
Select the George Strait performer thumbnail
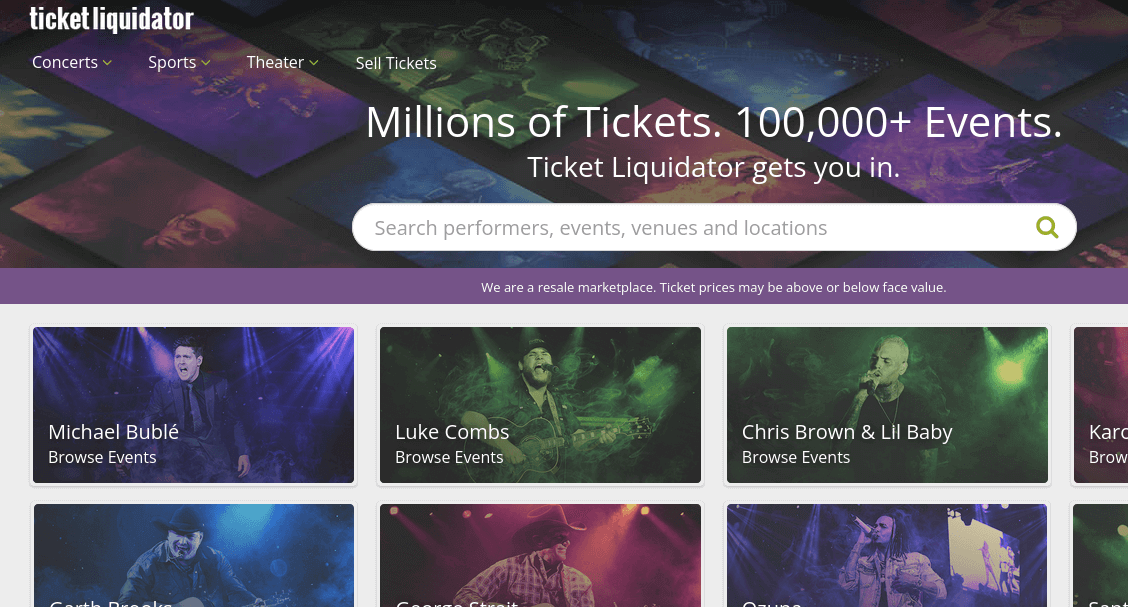pos(540,555)
